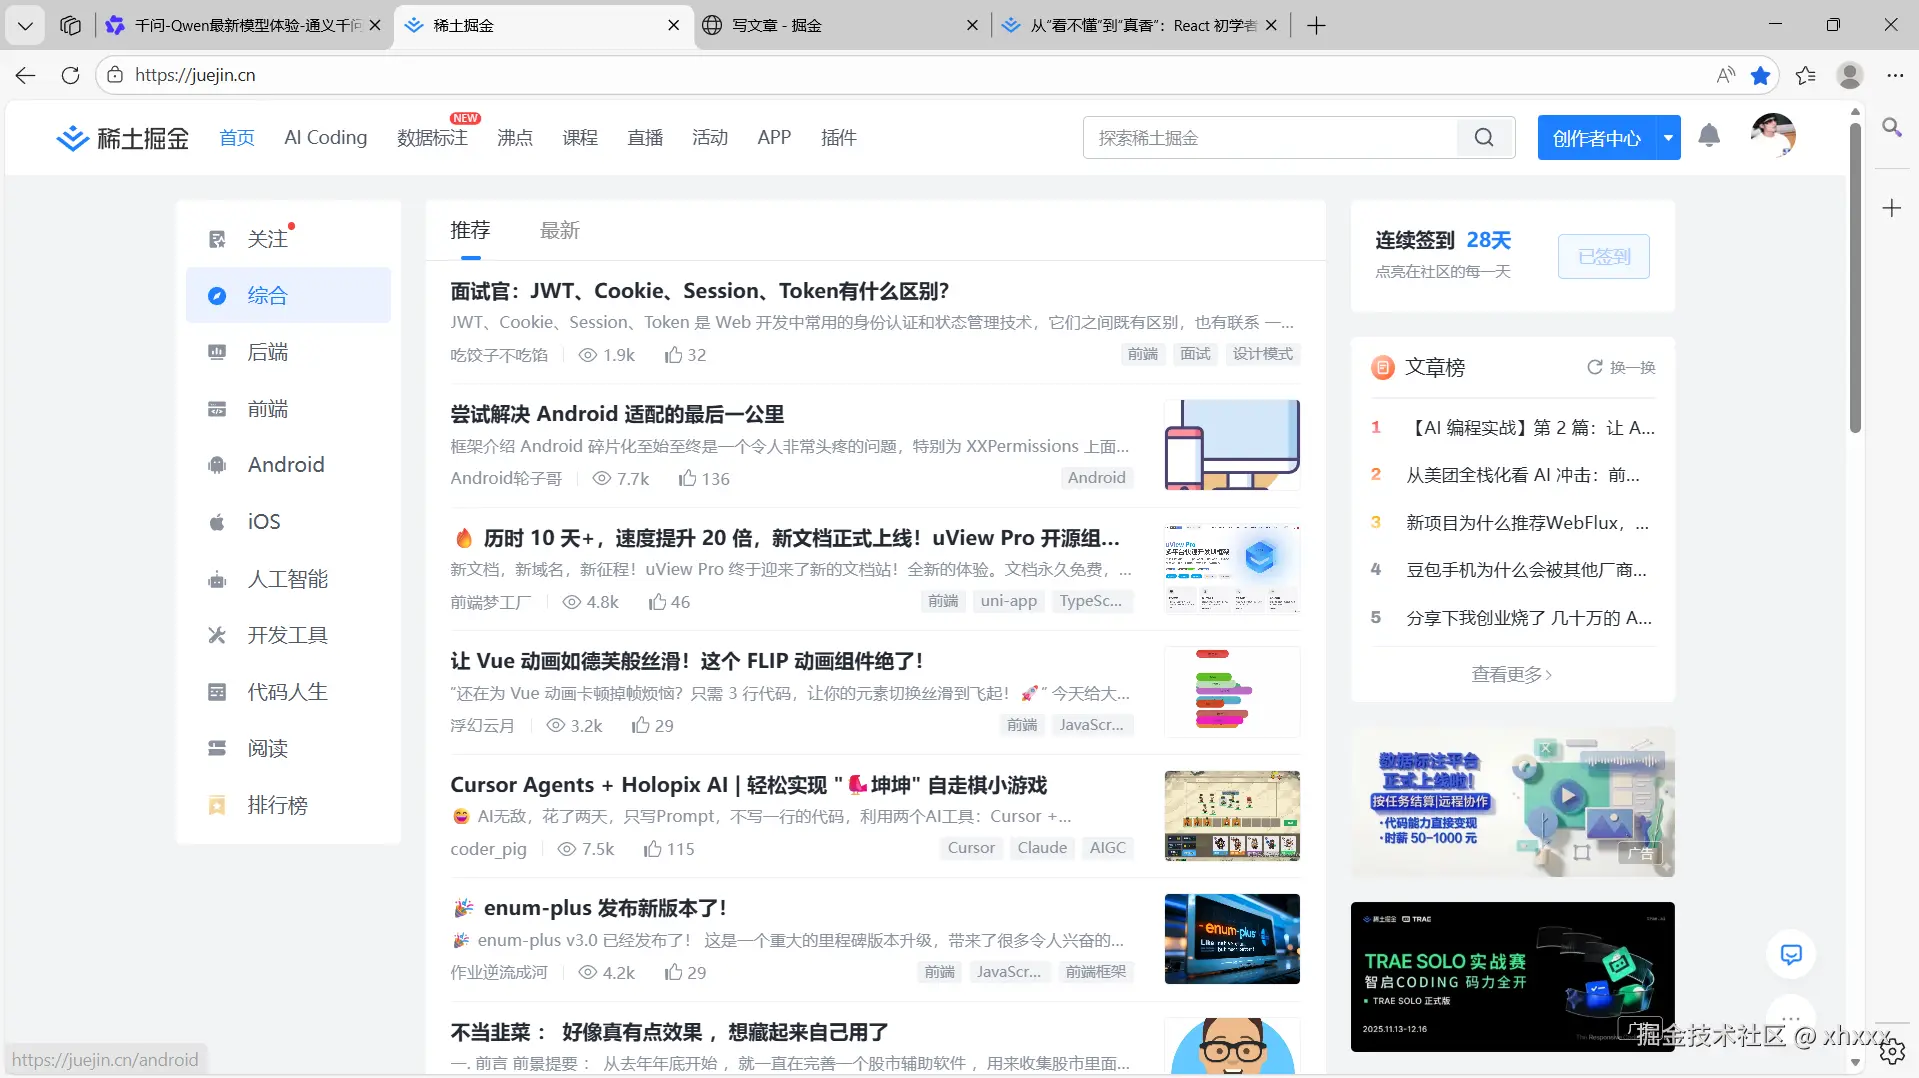Open the Android sidebar category
1919x1078 pixels.
click(x=288, y=465)
